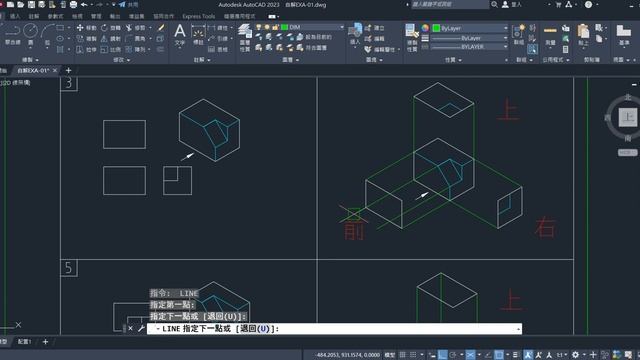Toggle polar tracking in status bar
Screen dimensions: 640x360
point(453,355)
